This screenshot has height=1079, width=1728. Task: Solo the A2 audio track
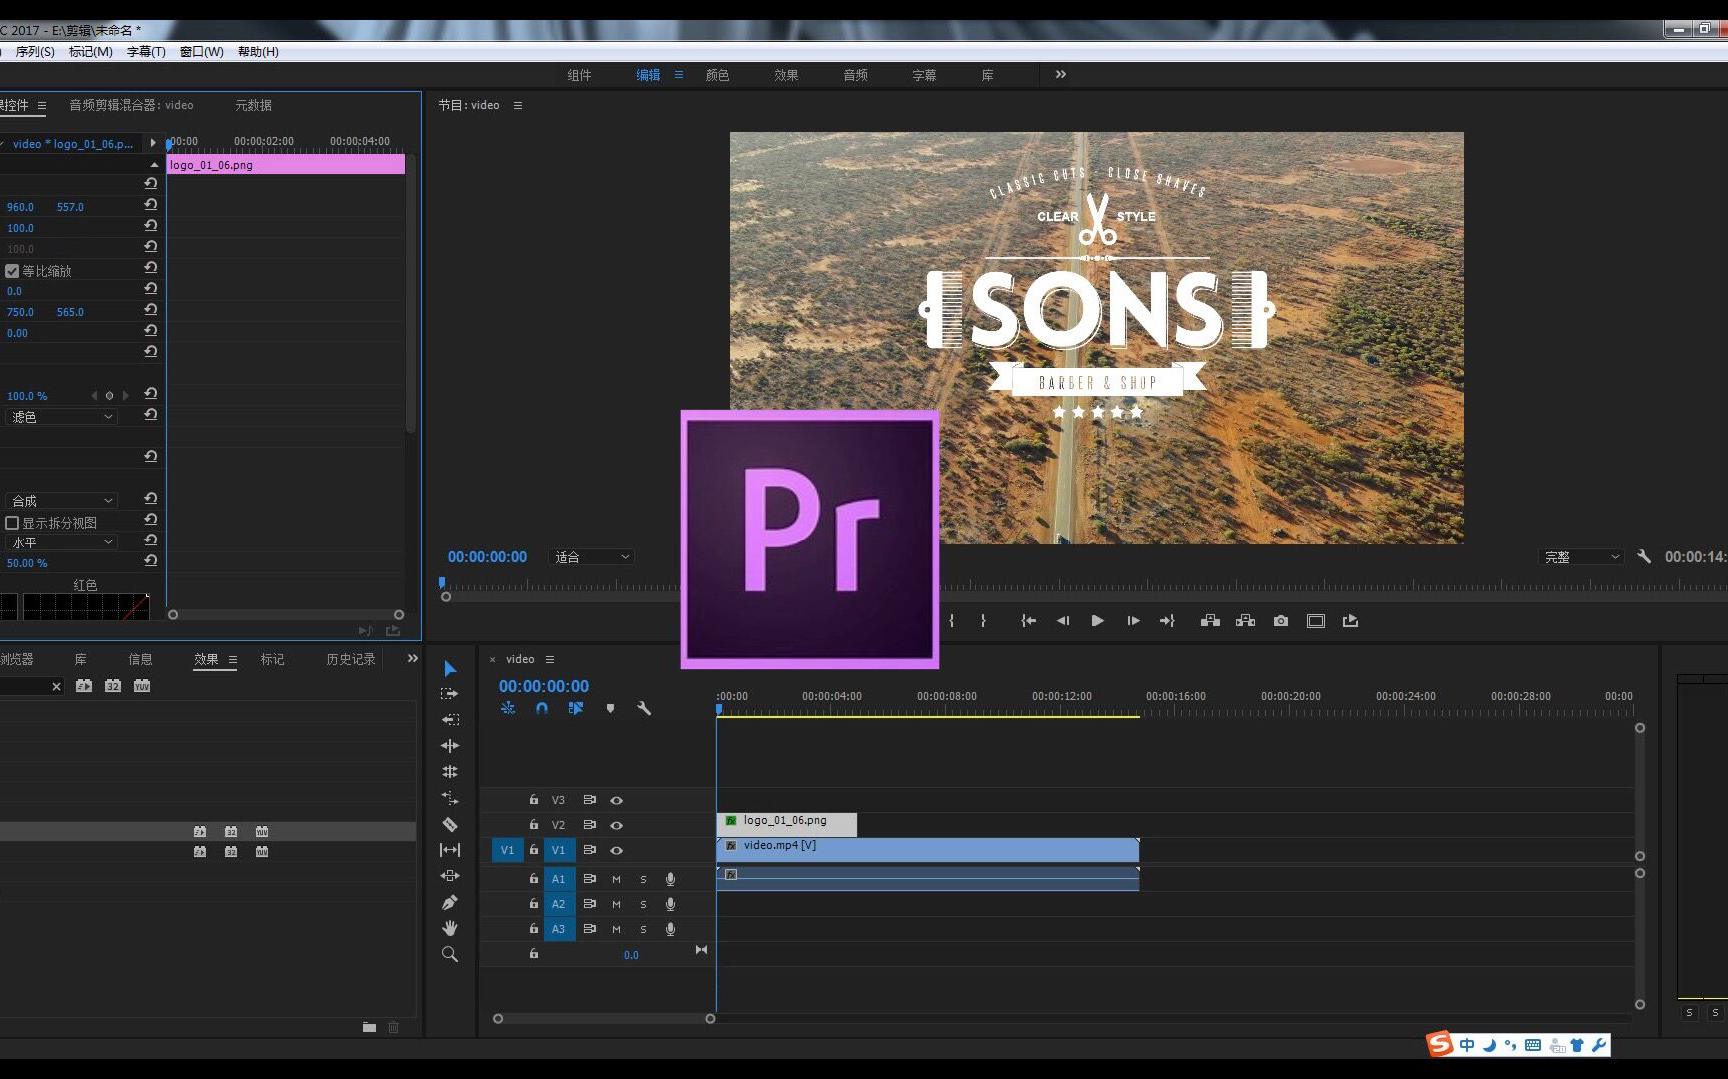pyautogui.click(x=643, y=904)
